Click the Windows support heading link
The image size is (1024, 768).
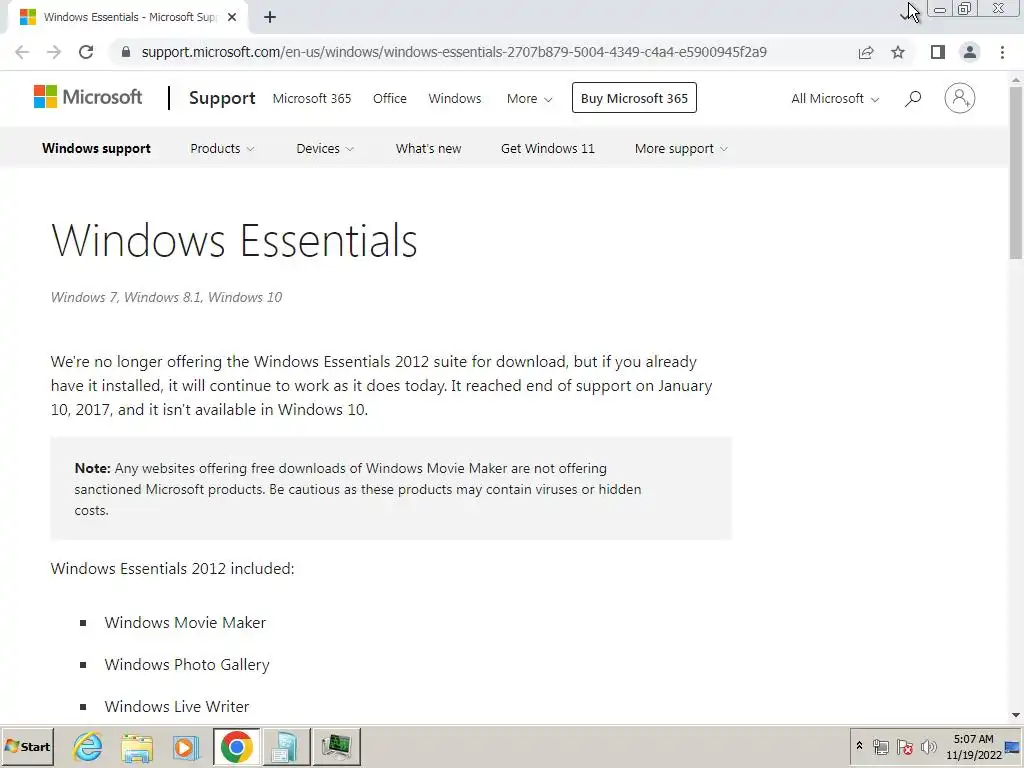click(96, 148)
